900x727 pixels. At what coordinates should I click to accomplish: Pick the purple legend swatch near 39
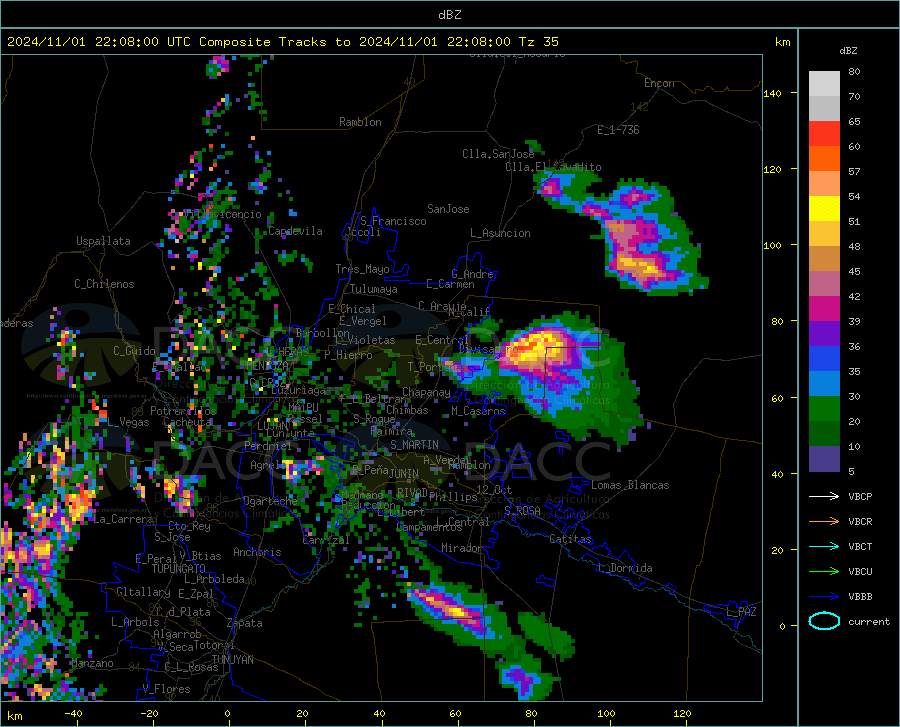[x=824, y=334]
